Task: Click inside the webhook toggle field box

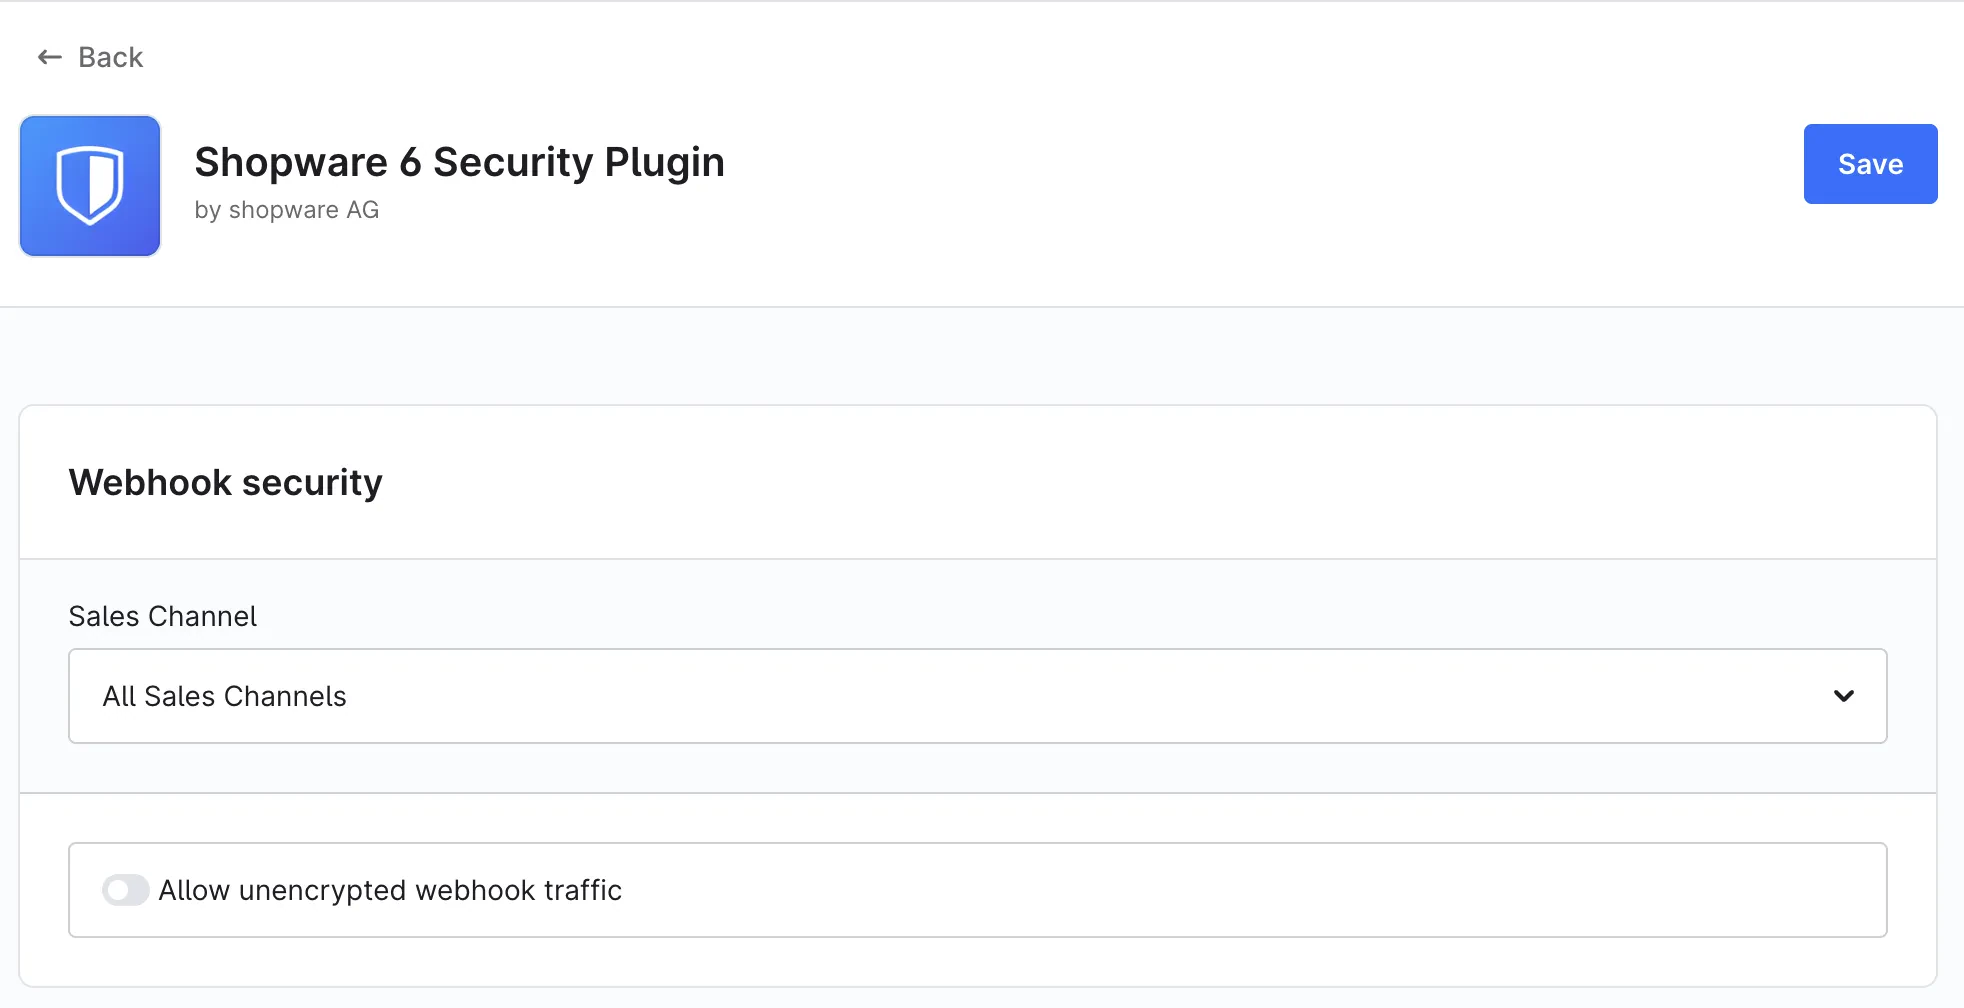Action: (x=977, y=890)
